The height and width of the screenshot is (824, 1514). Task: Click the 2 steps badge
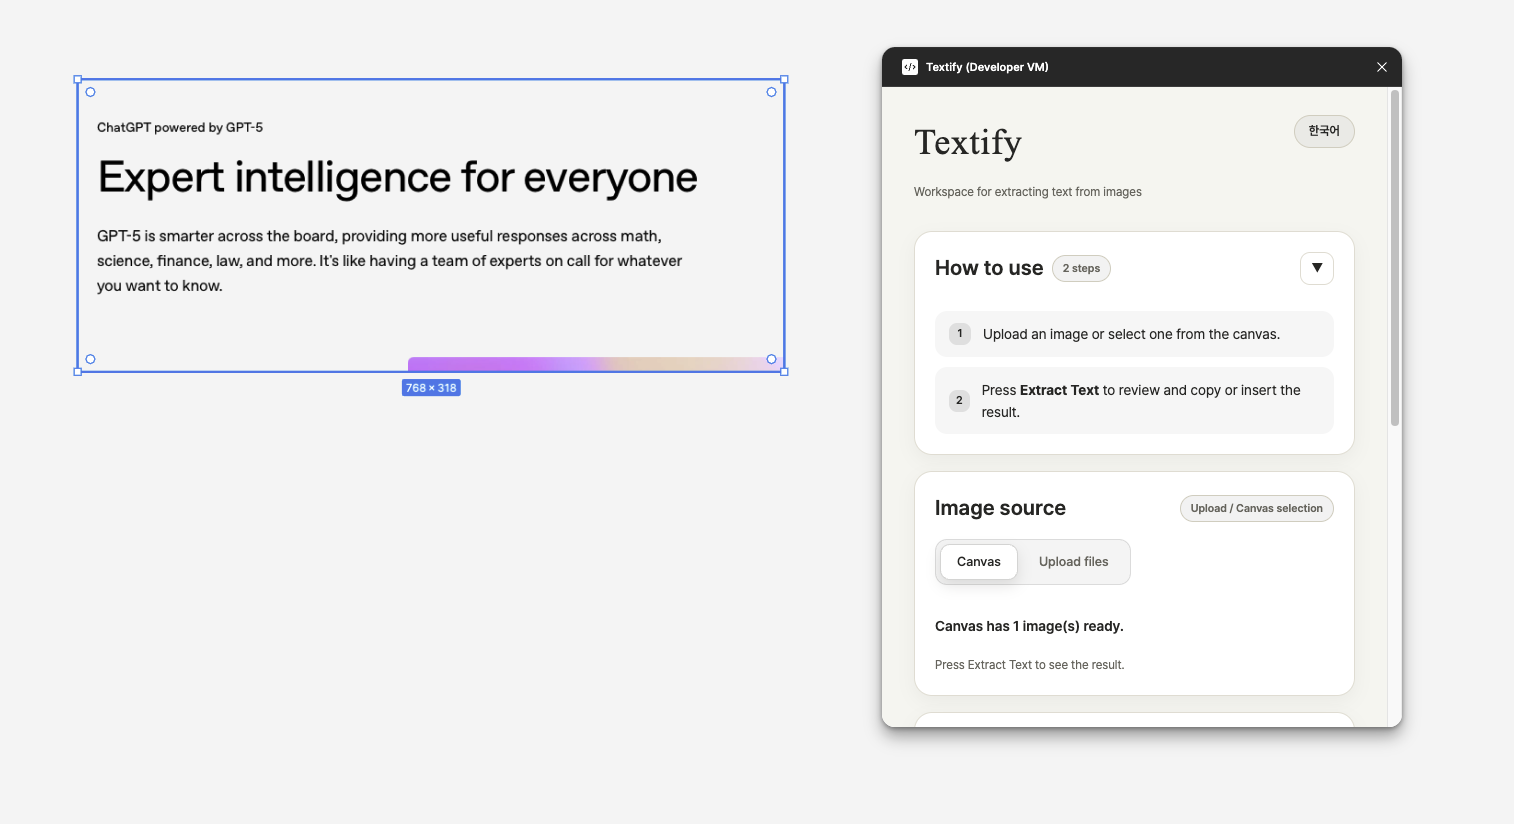pyautogui.click(x=1081, y=268)
